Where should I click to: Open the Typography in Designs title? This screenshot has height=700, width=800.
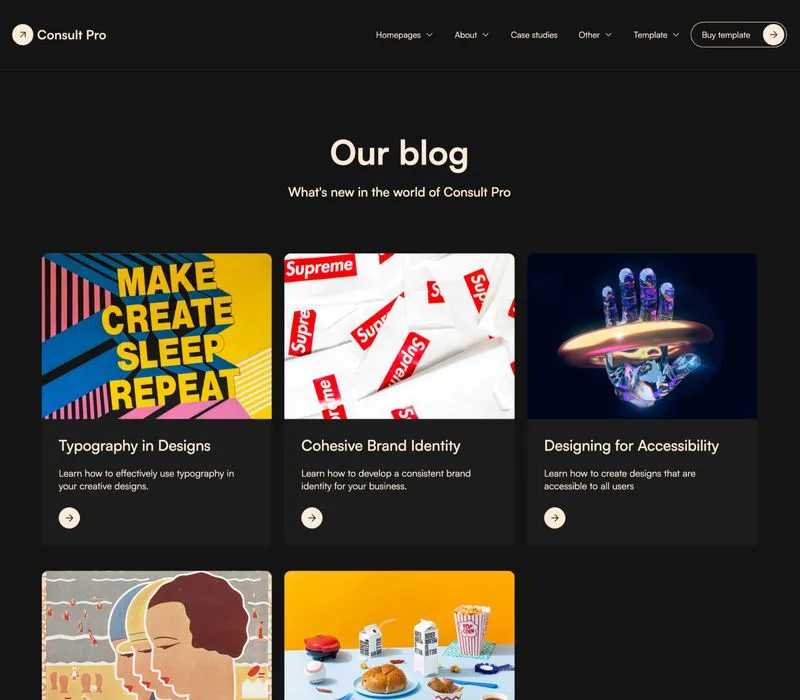pos(134,446)
